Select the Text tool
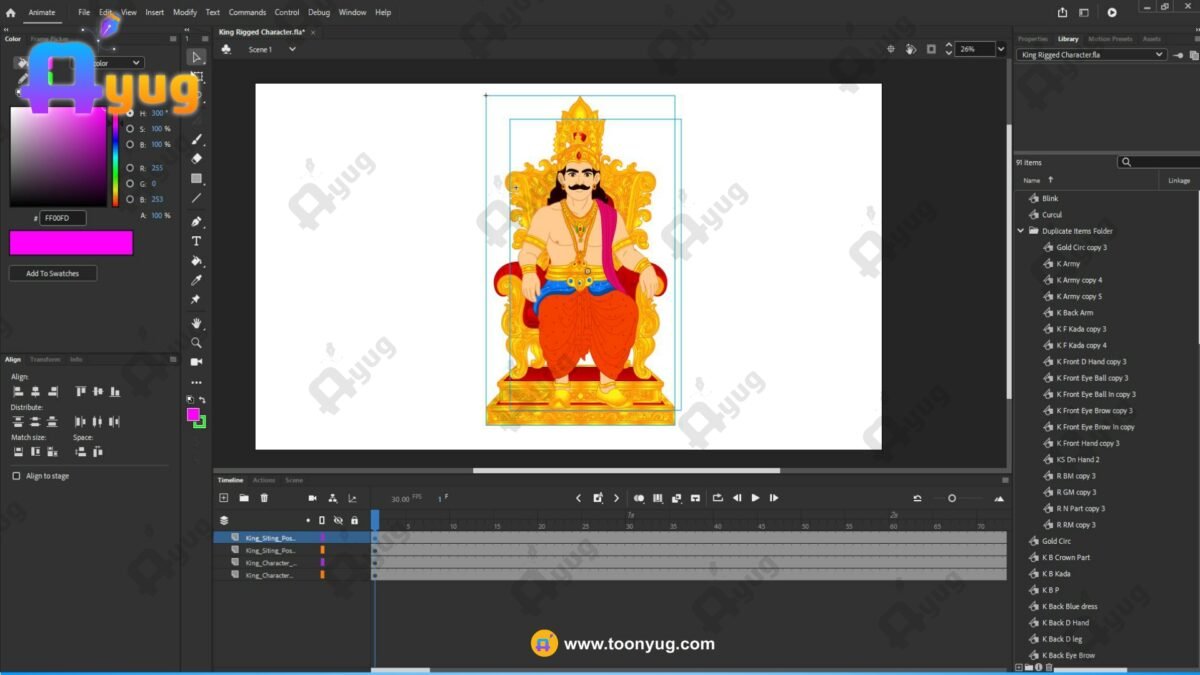Viewport: 1200px width, 675px height. coord(197,241)
